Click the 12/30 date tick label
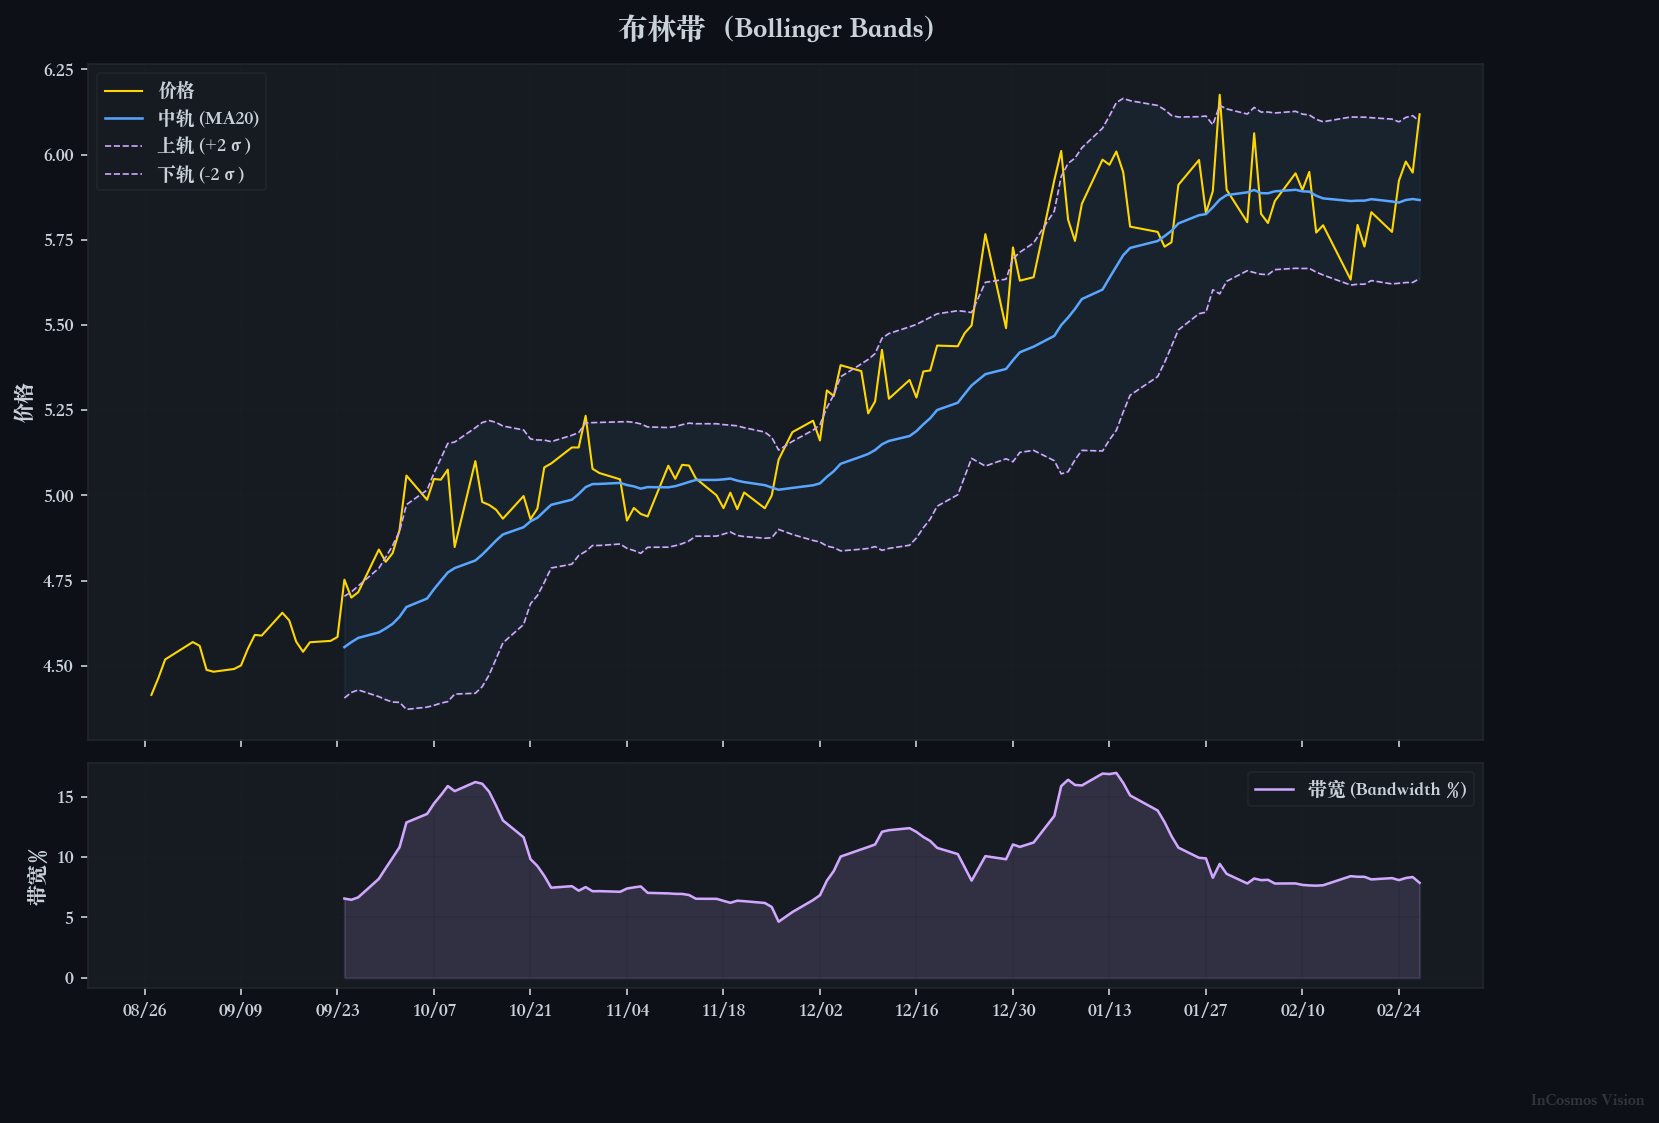 click(x=1013, y=1010)
